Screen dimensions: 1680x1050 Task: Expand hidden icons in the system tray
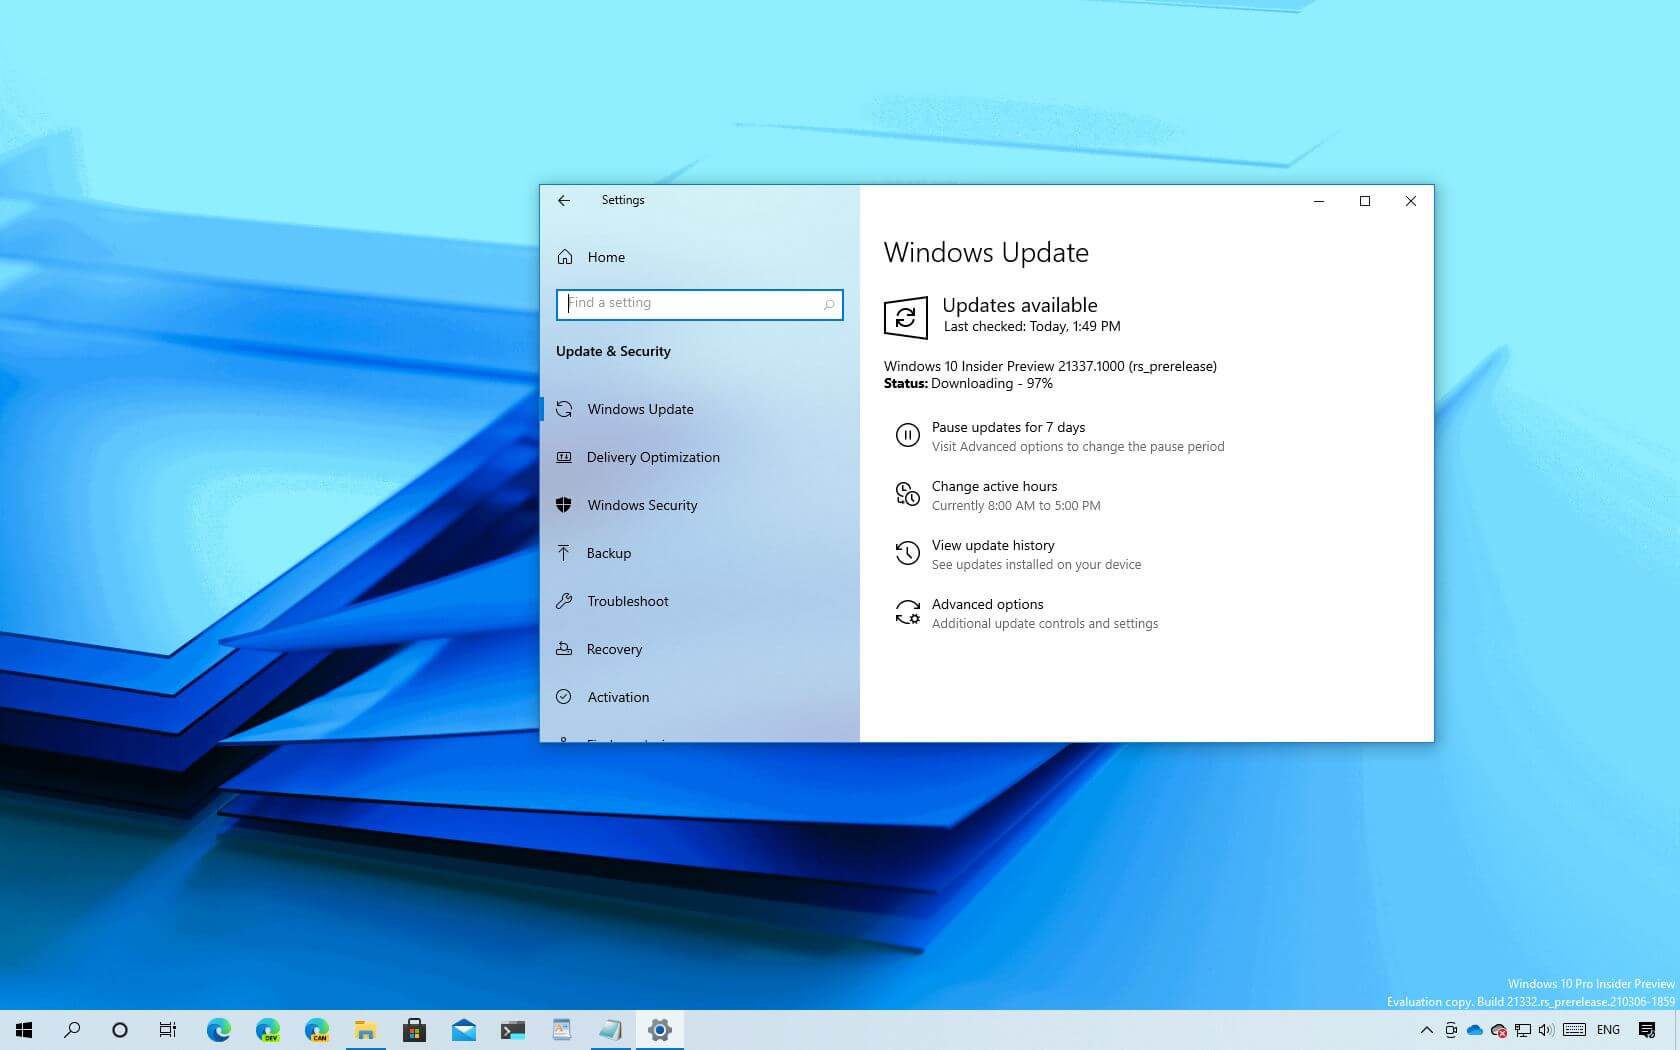click(1427, 1029)
